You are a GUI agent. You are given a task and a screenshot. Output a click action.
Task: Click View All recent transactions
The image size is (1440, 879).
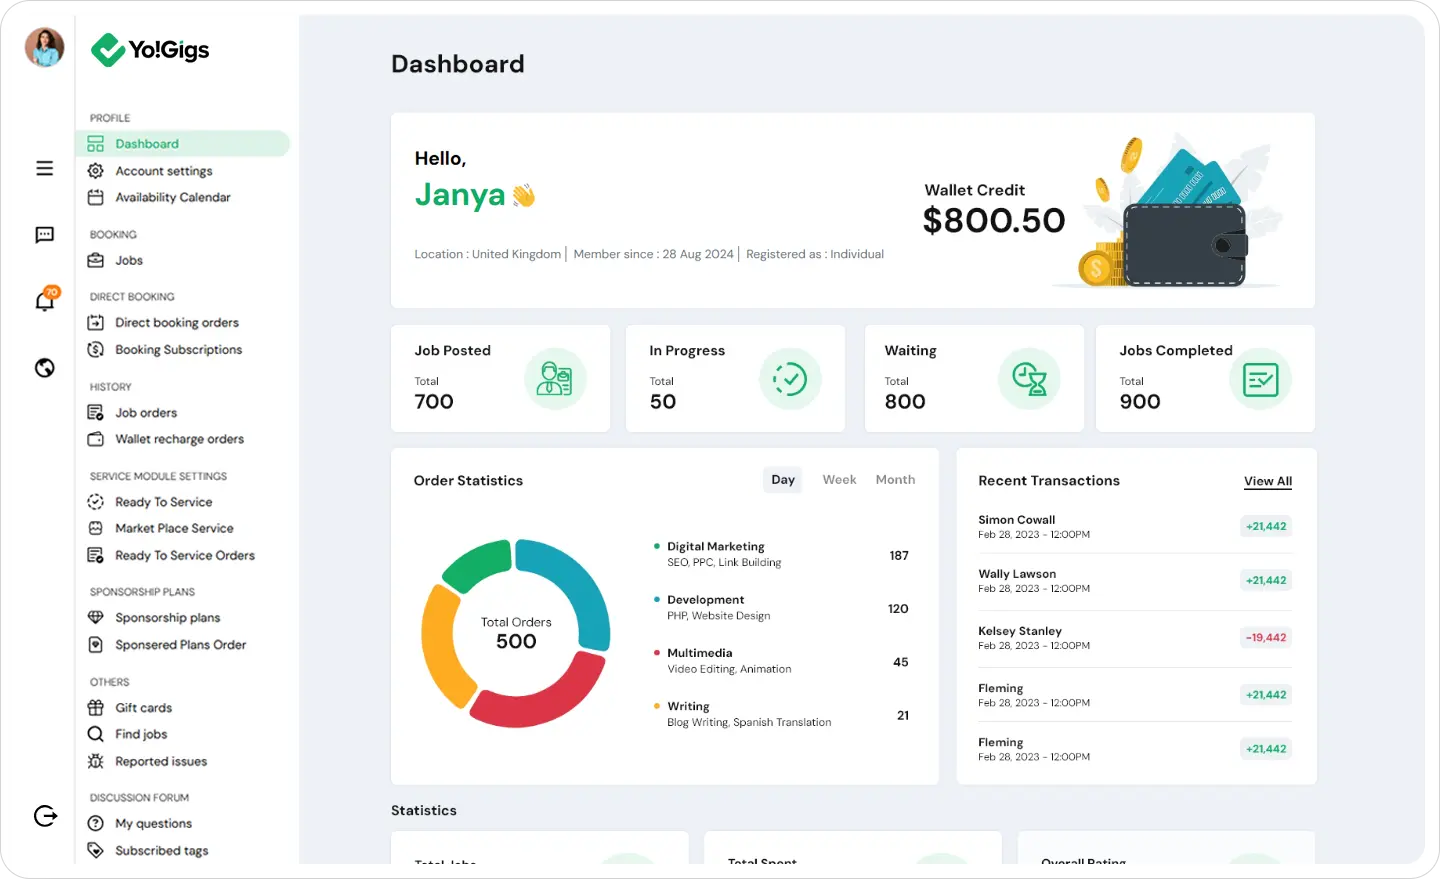click(x=1267, y=481)
